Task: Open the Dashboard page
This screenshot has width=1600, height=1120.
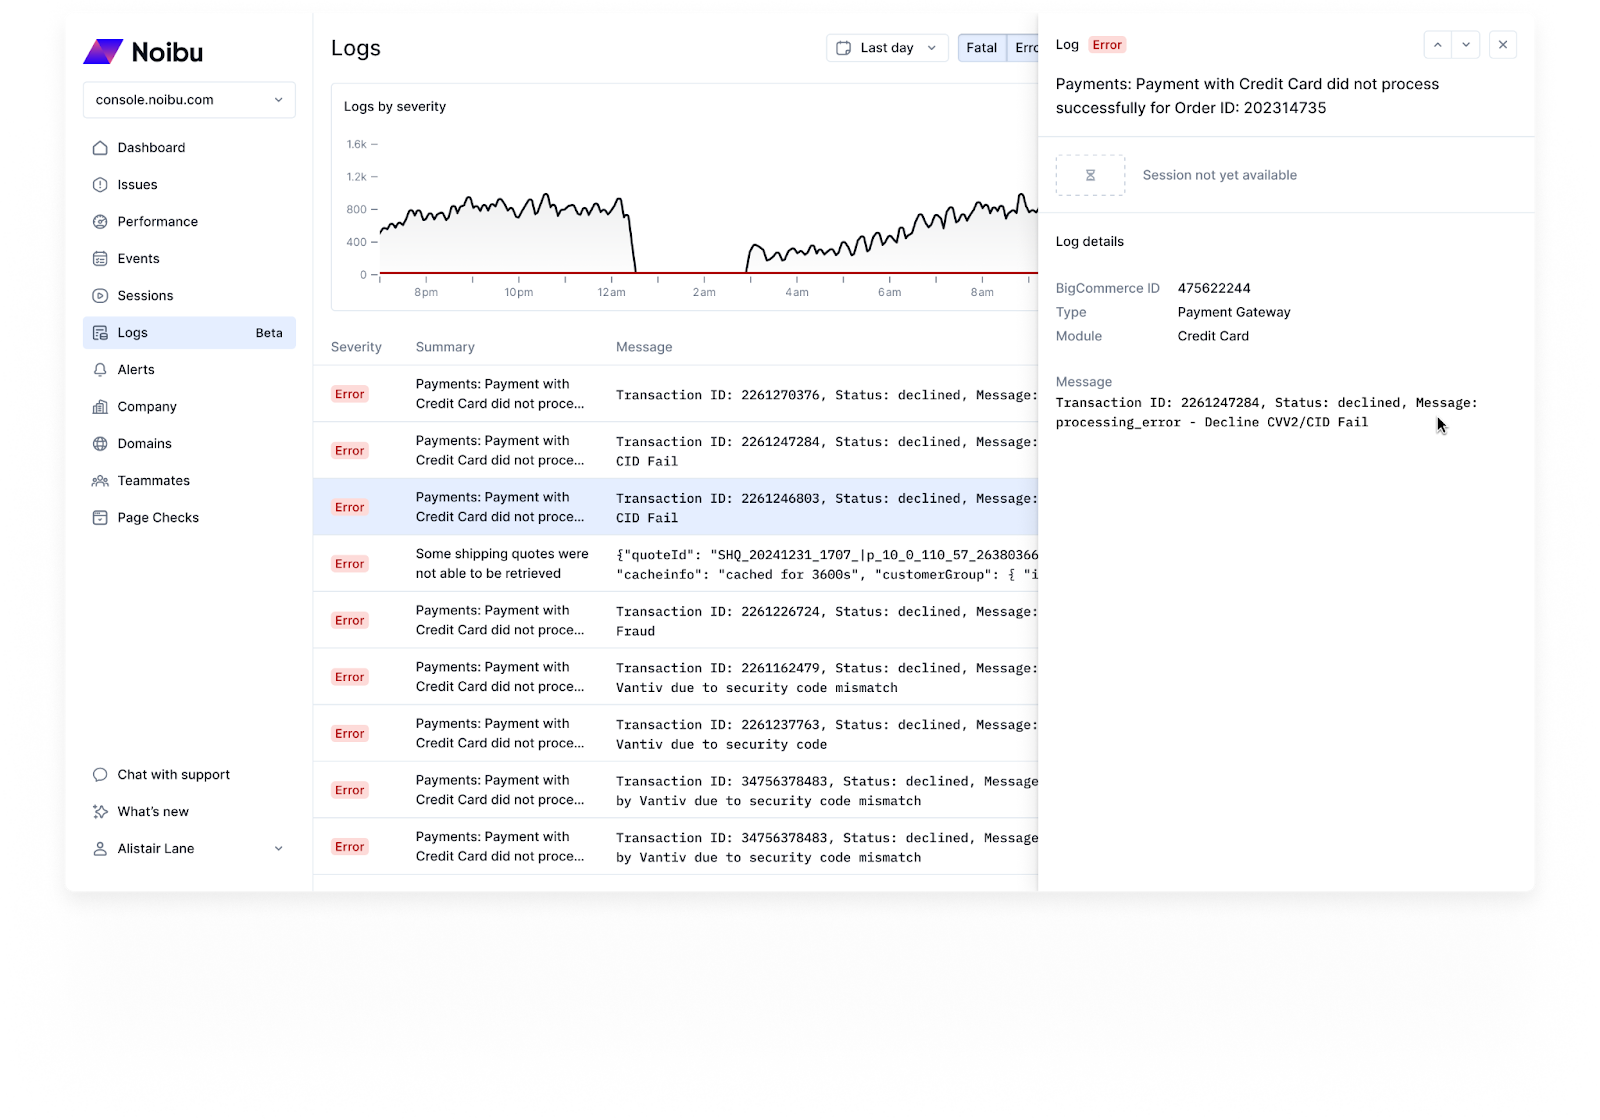Action: [x=189, y=148]
